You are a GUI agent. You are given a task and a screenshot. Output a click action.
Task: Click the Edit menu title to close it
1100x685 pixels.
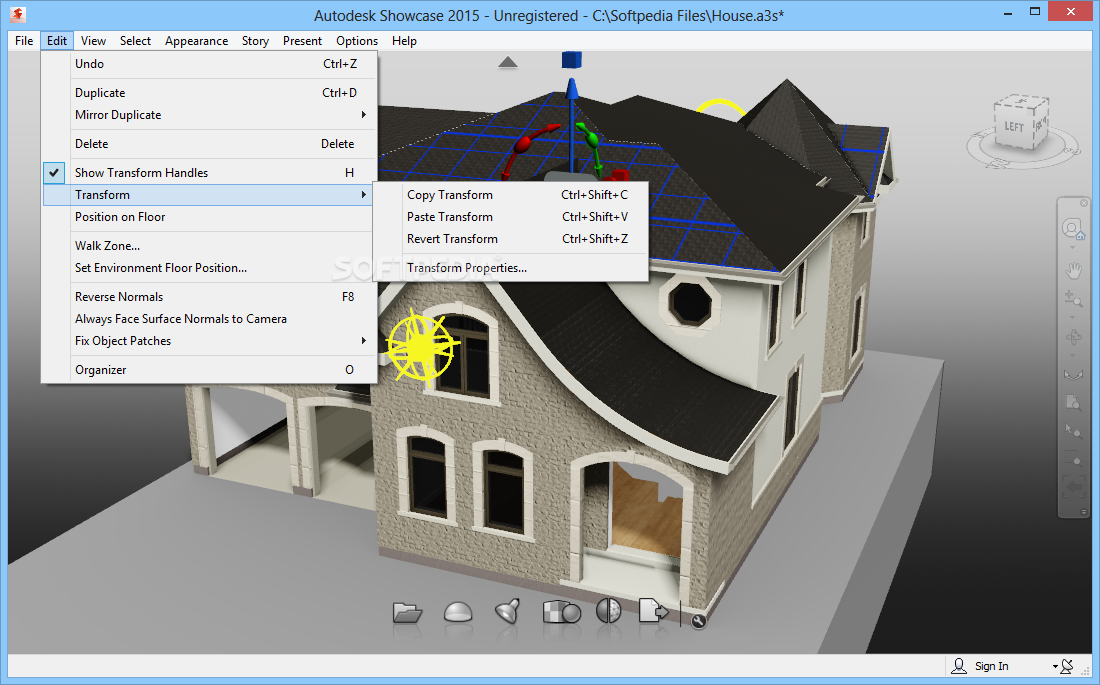coord(57,41)
